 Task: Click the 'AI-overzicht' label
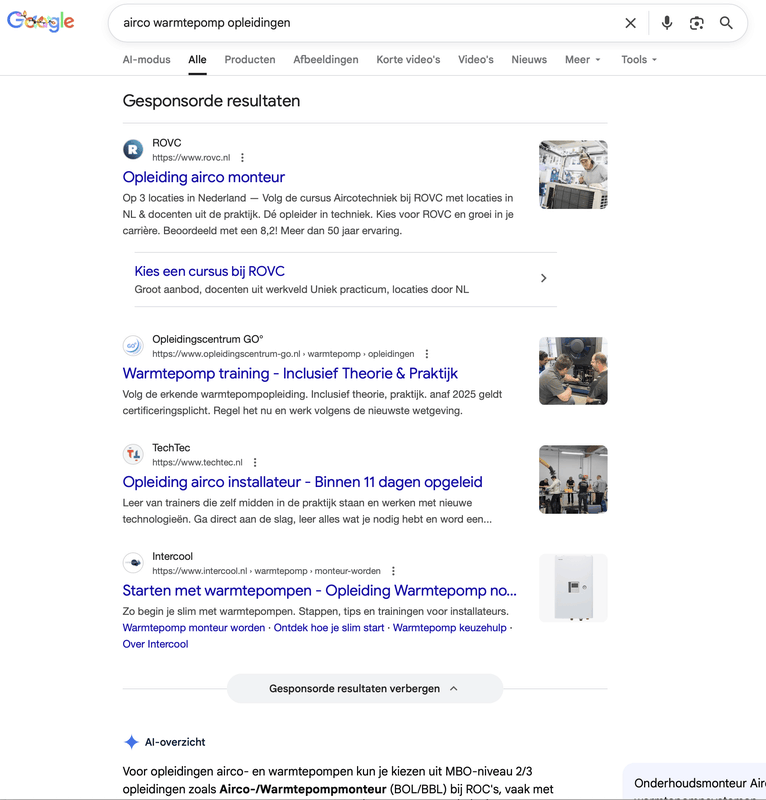pyautogui.click(x=175, y=742)
